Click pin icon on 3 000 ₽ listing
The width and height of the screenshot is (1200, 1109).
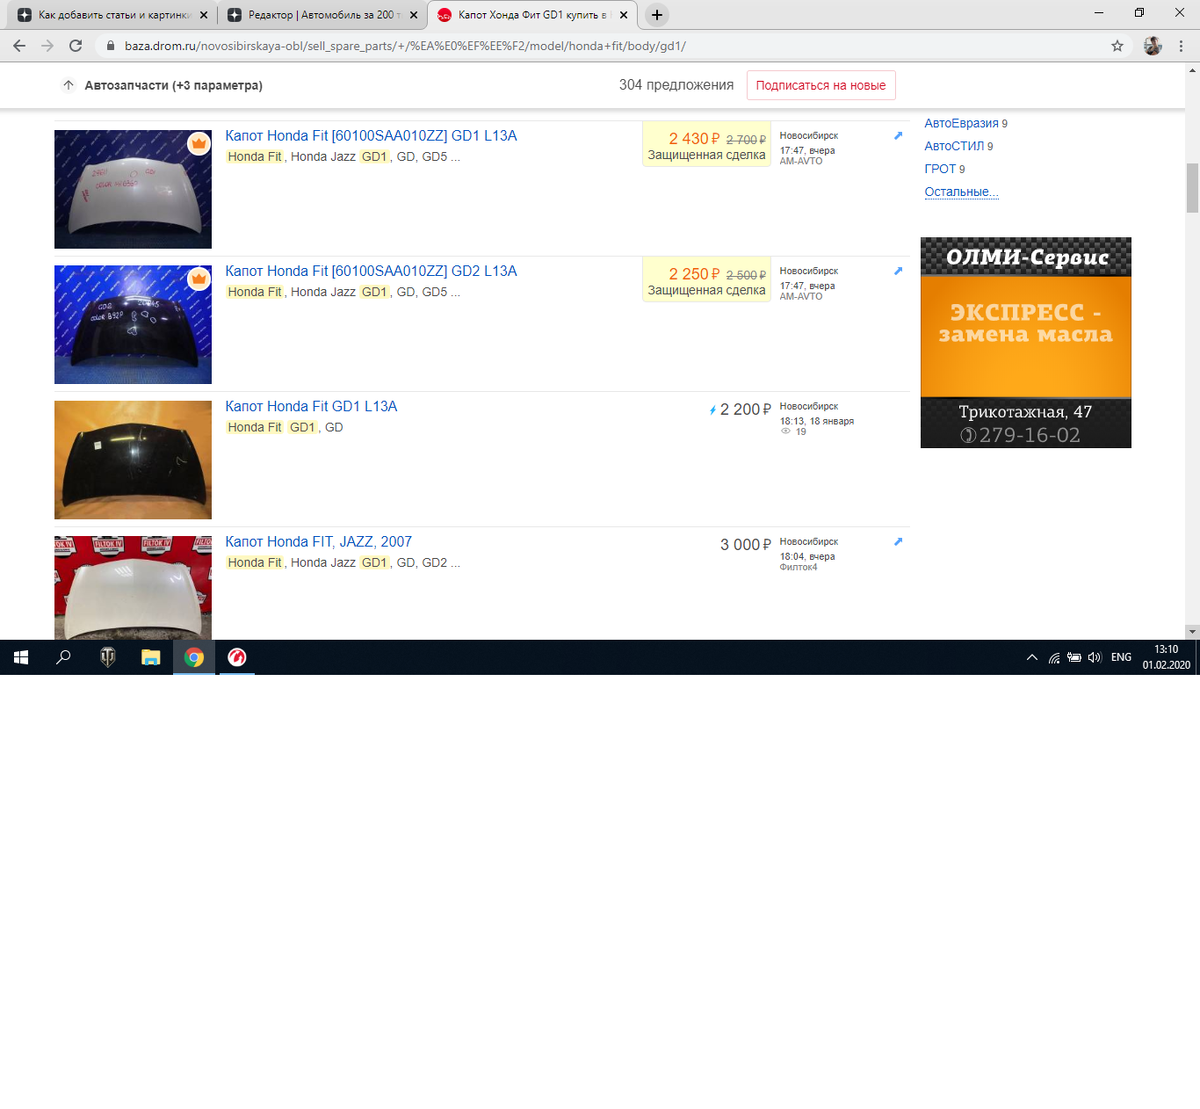coord(898,542)
